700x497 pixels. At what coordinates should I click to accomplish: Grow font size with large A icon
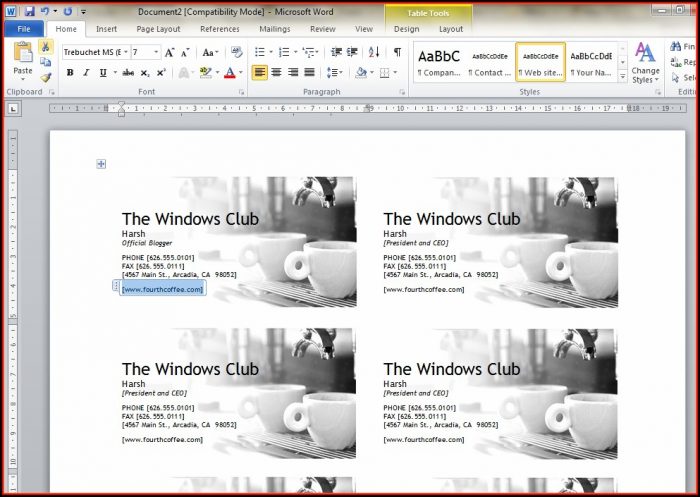coord(169,53)
